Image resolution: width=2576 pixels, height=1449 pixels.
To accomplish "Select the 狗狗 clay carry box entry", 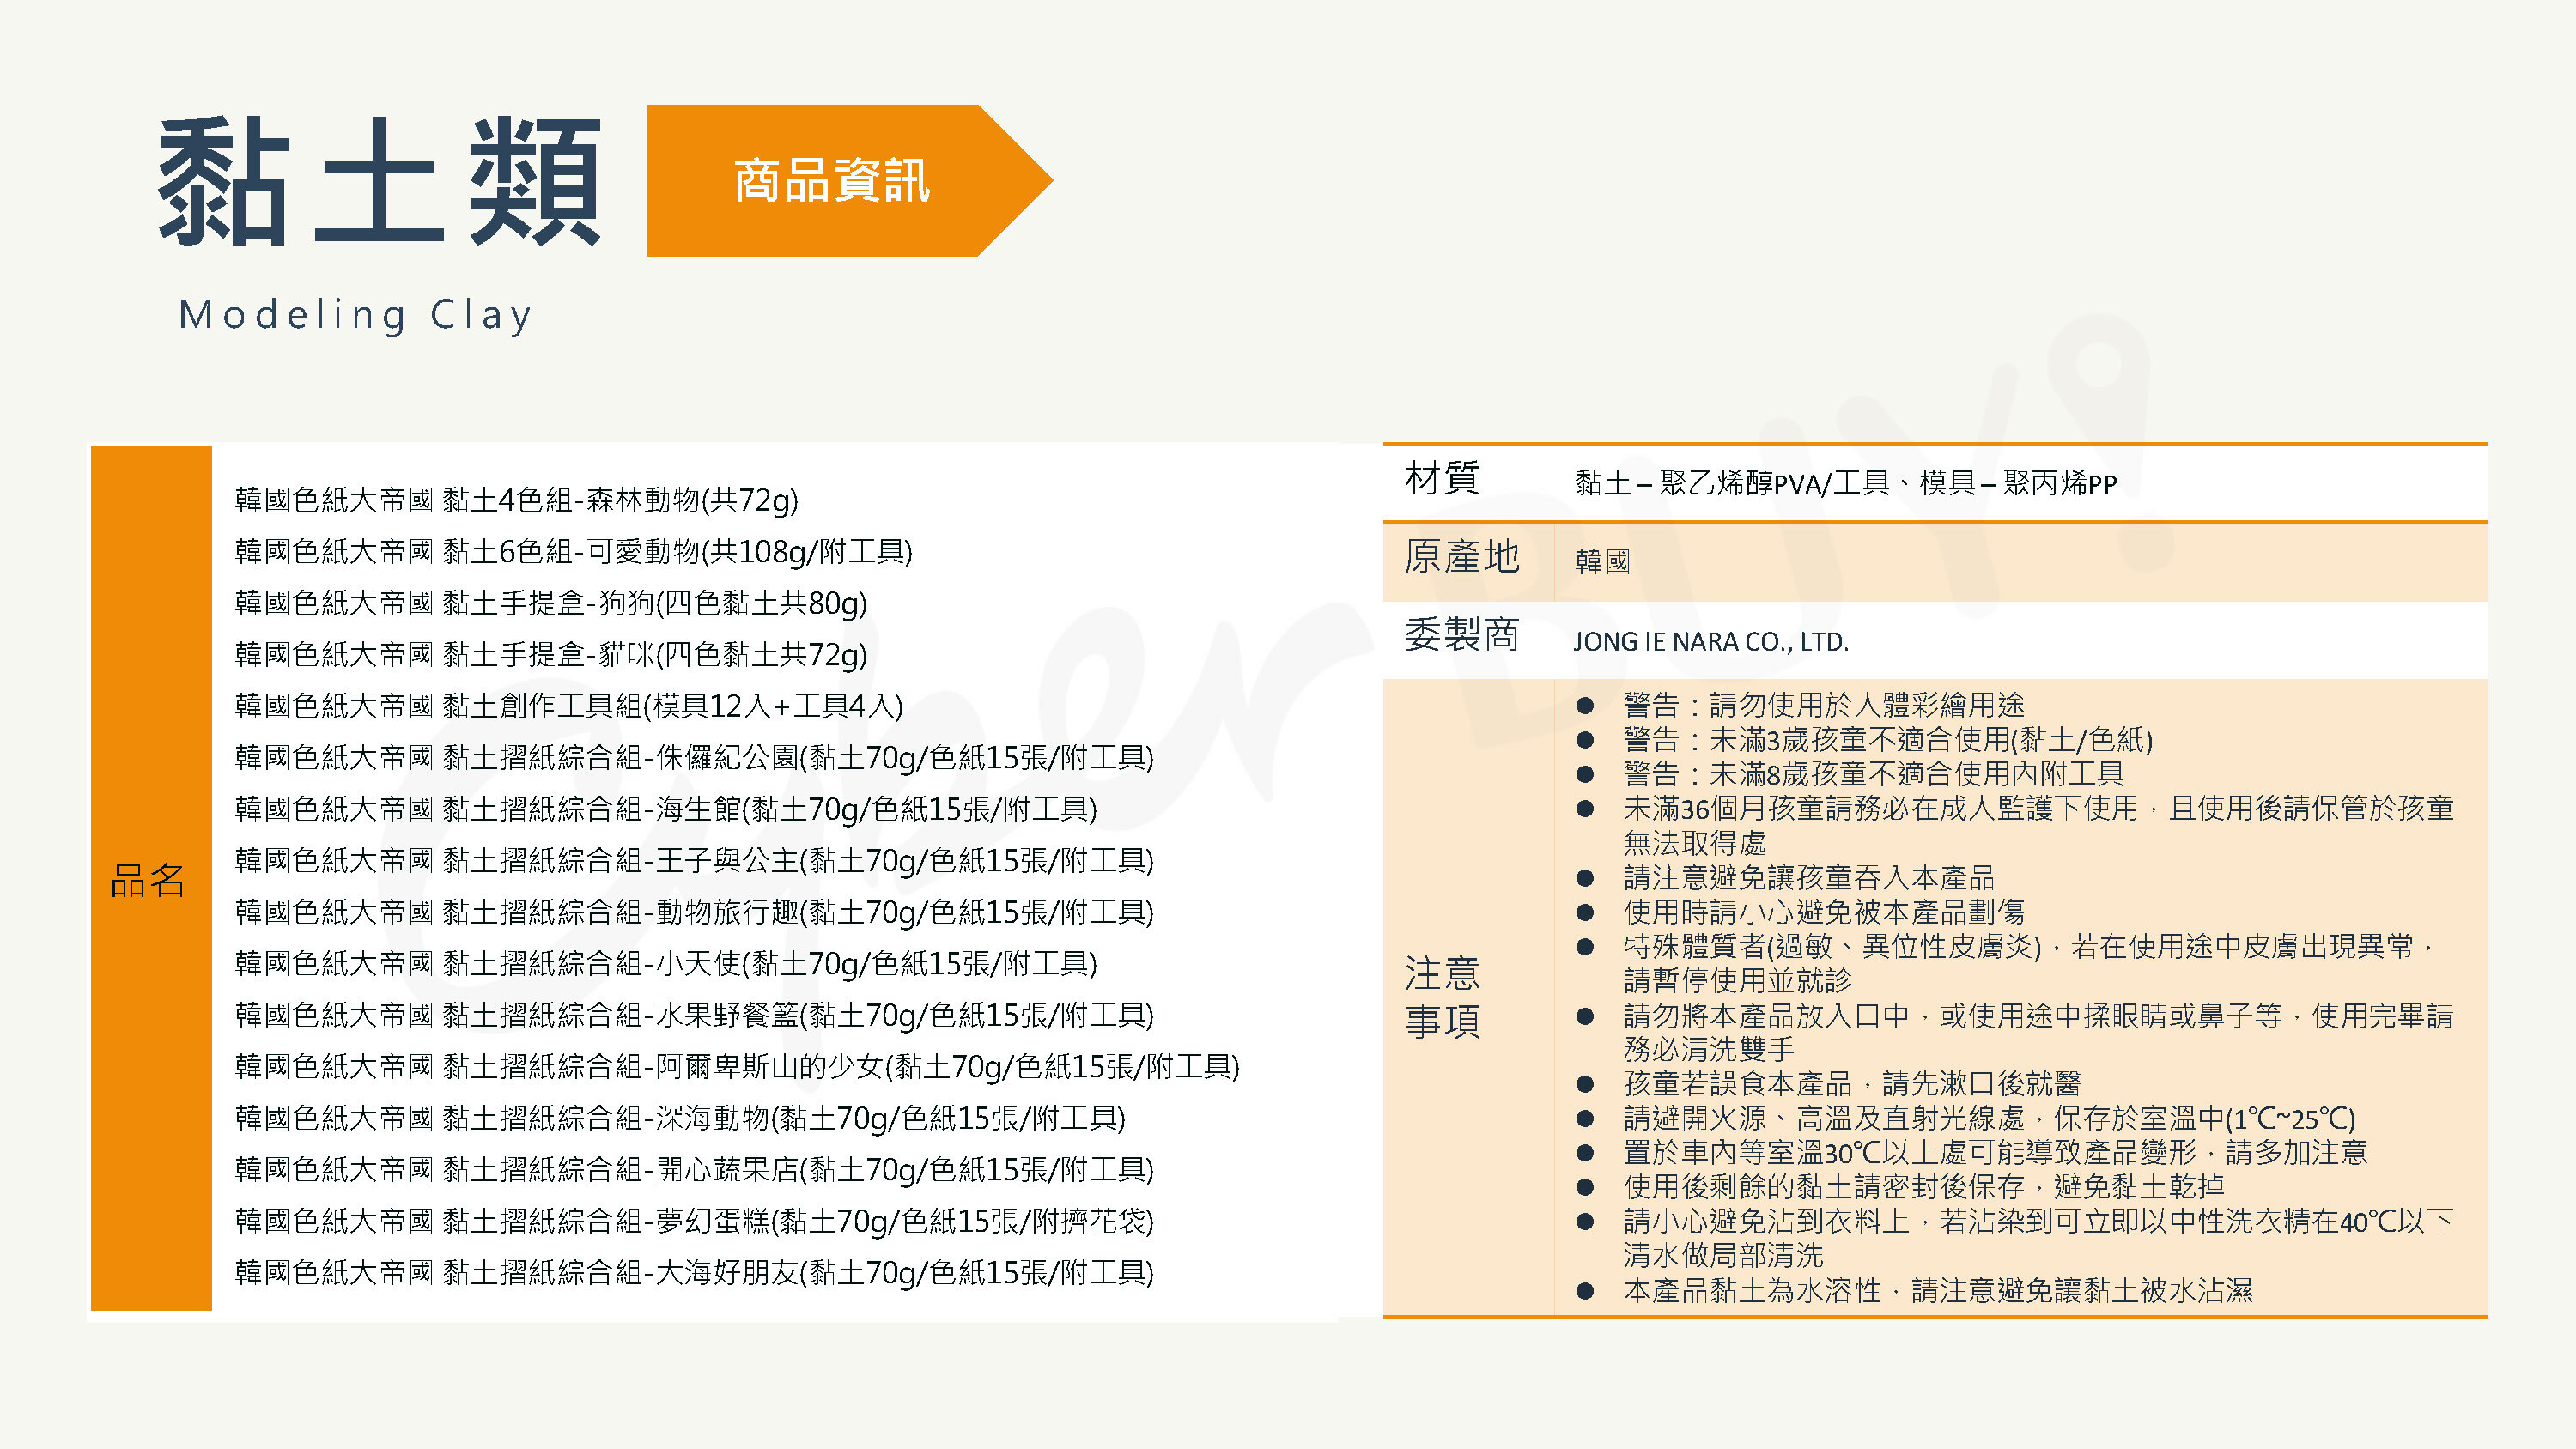I will click(x=550, y=603).
